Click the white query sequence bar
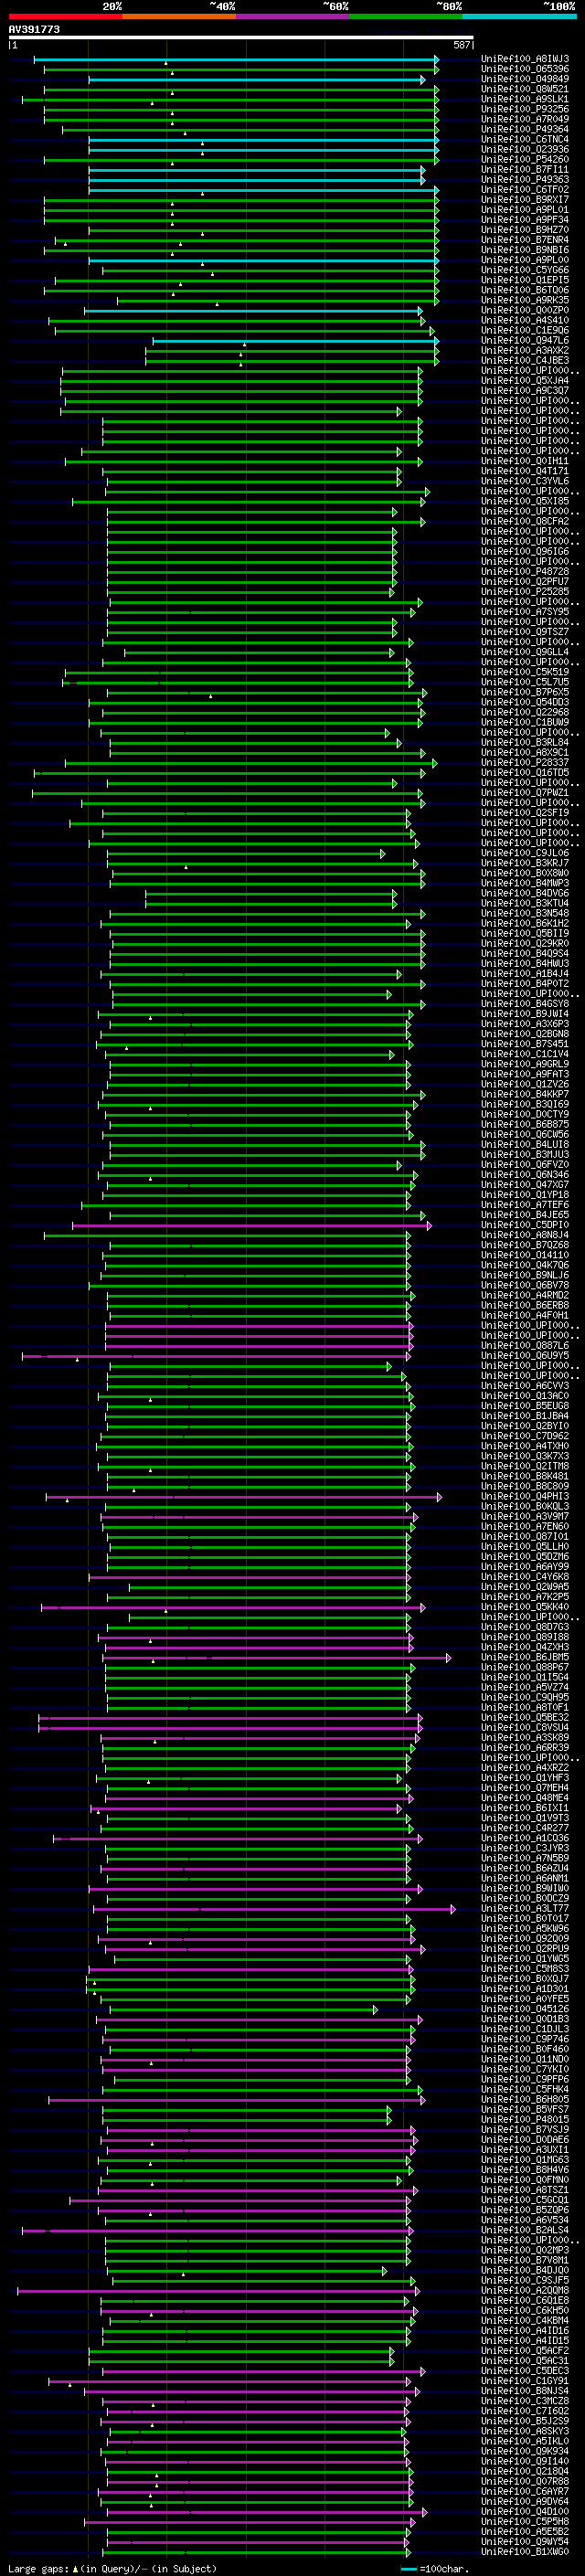 [x=240, y=37]
